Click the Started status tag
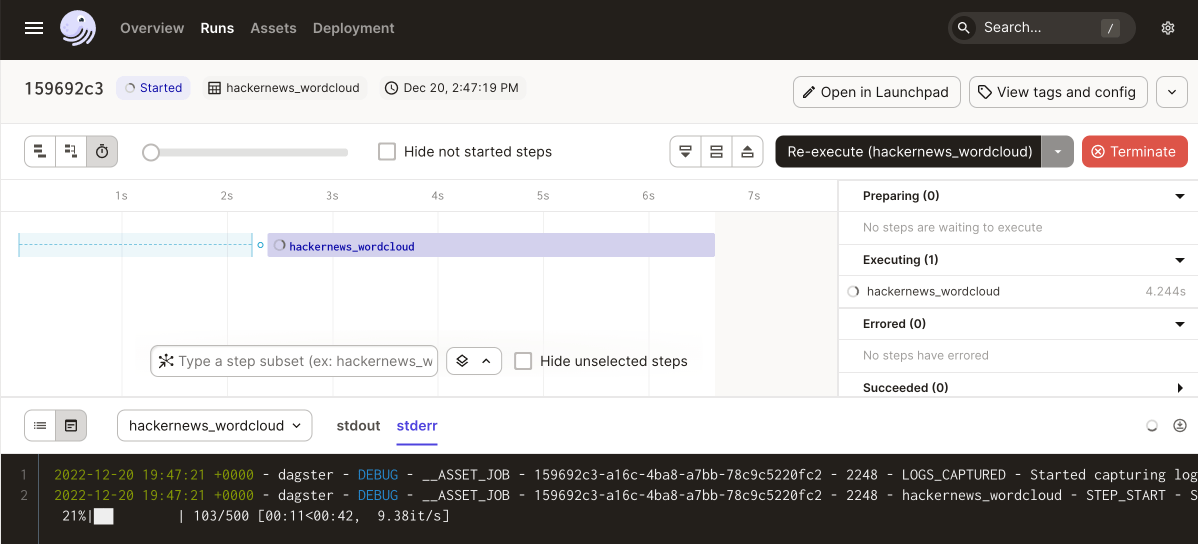 point(153,88)
